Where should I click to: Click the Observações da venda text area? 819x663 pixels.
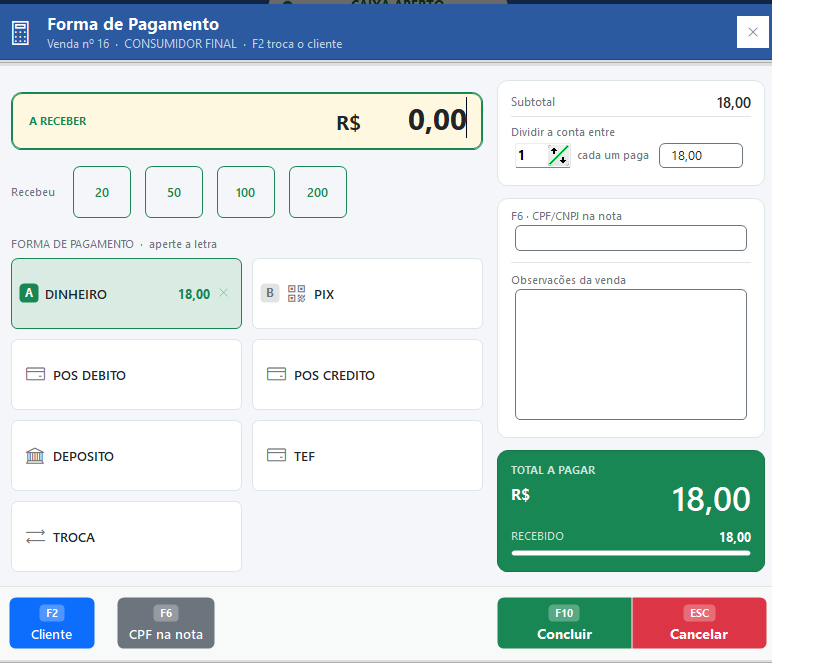pyautogui.click(x=630, y=355)
